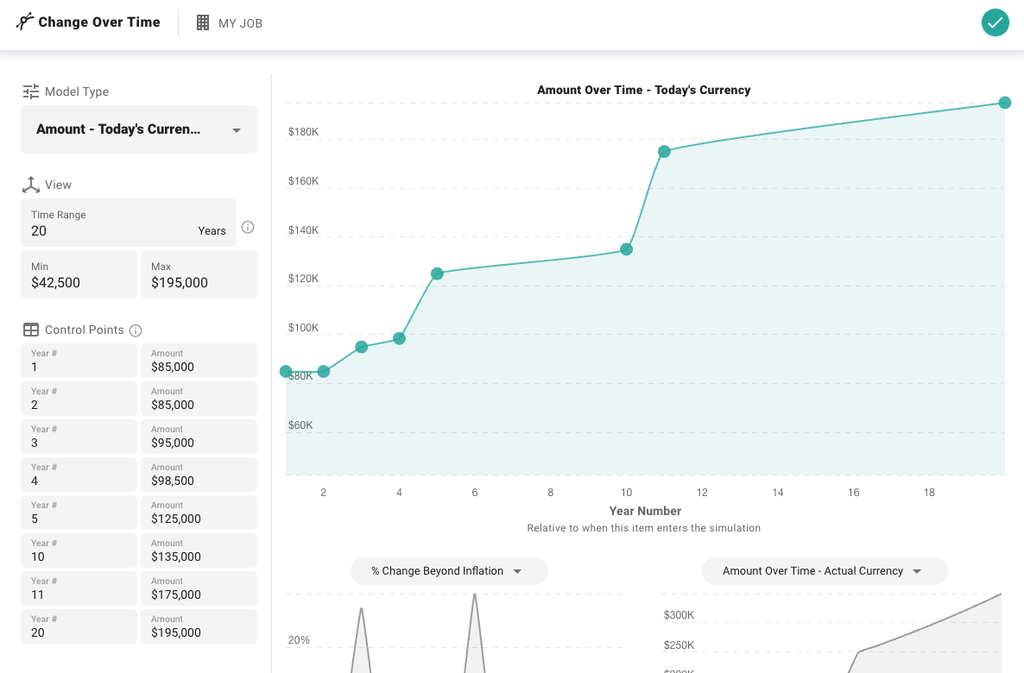The width and height of the screenshot is (1024, 673).
Task: Switch to the MY JOB tab
Action: tap(229, 22)
